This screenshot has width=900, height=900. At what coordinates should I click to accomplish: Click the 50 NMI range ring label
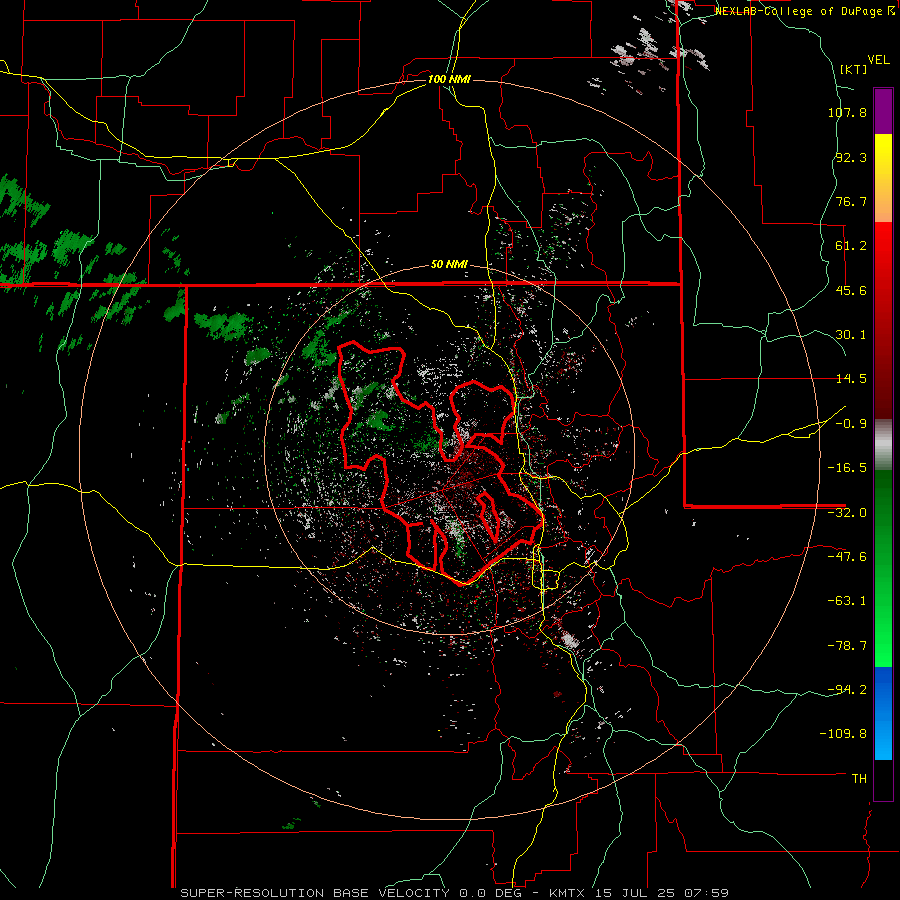[449, 265]
